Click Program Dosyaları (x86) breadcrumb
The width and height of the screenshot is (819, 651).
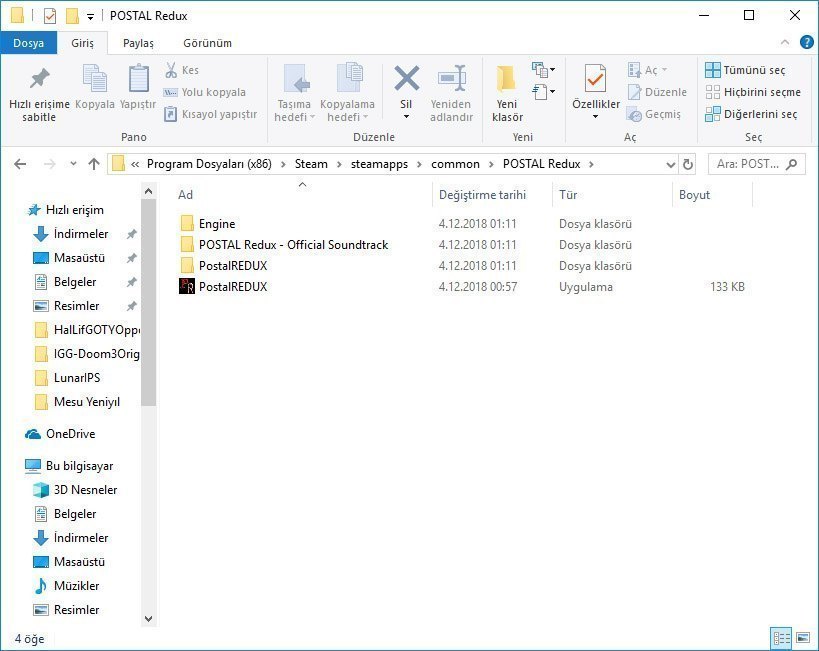click(x=209, y=164)
